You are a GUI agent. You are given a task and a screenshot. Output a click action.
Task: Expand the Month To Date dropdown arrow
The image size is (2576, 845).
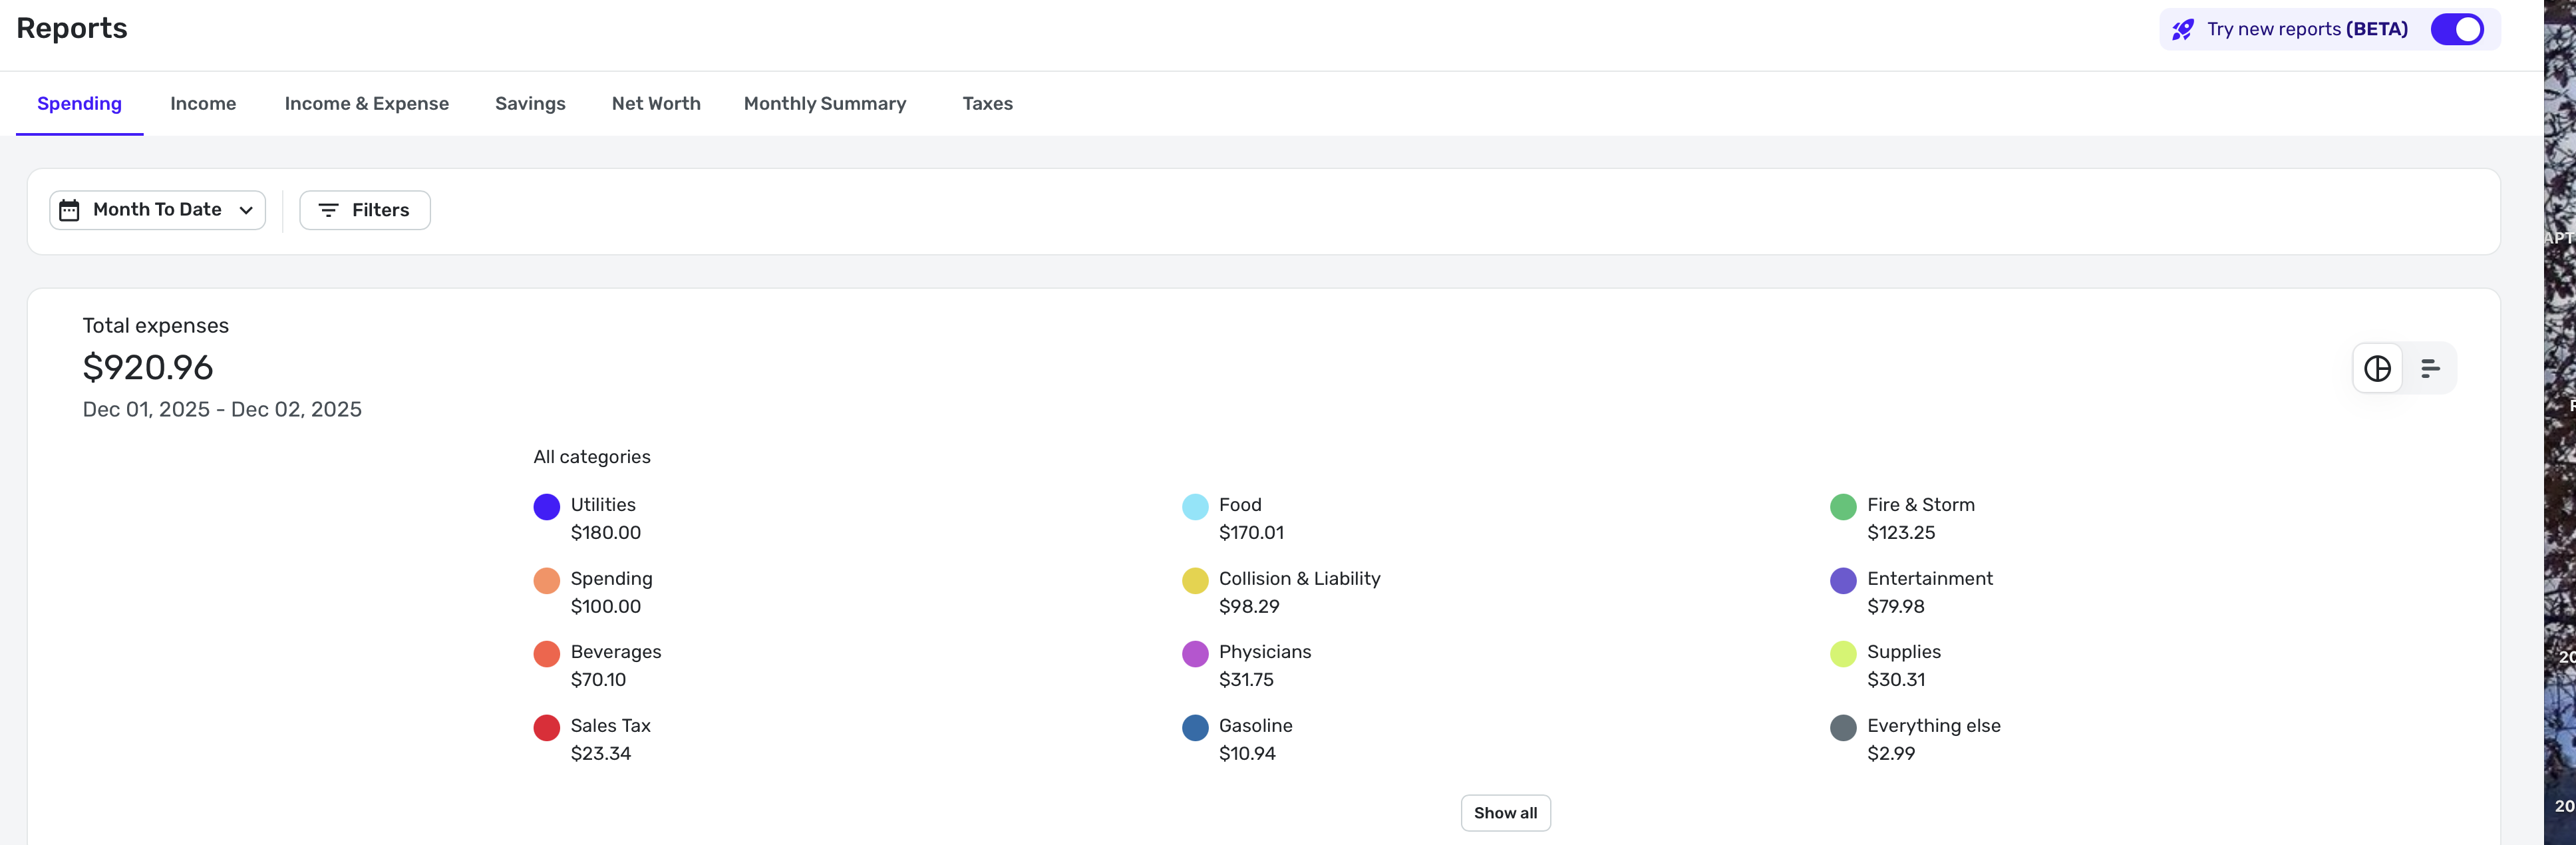(246, 210)
